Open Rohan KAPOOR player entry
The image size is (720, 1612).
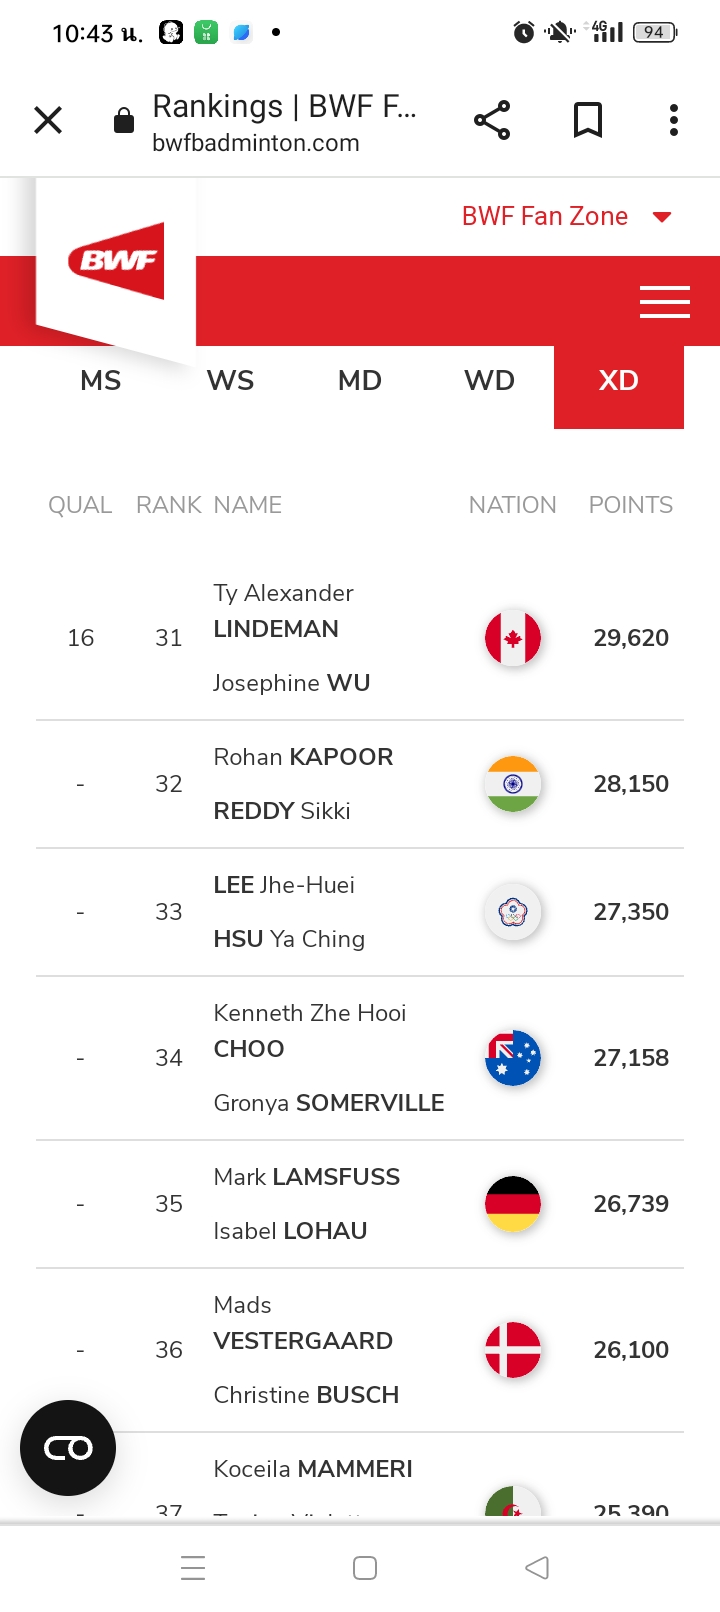(x=304, y=757)
